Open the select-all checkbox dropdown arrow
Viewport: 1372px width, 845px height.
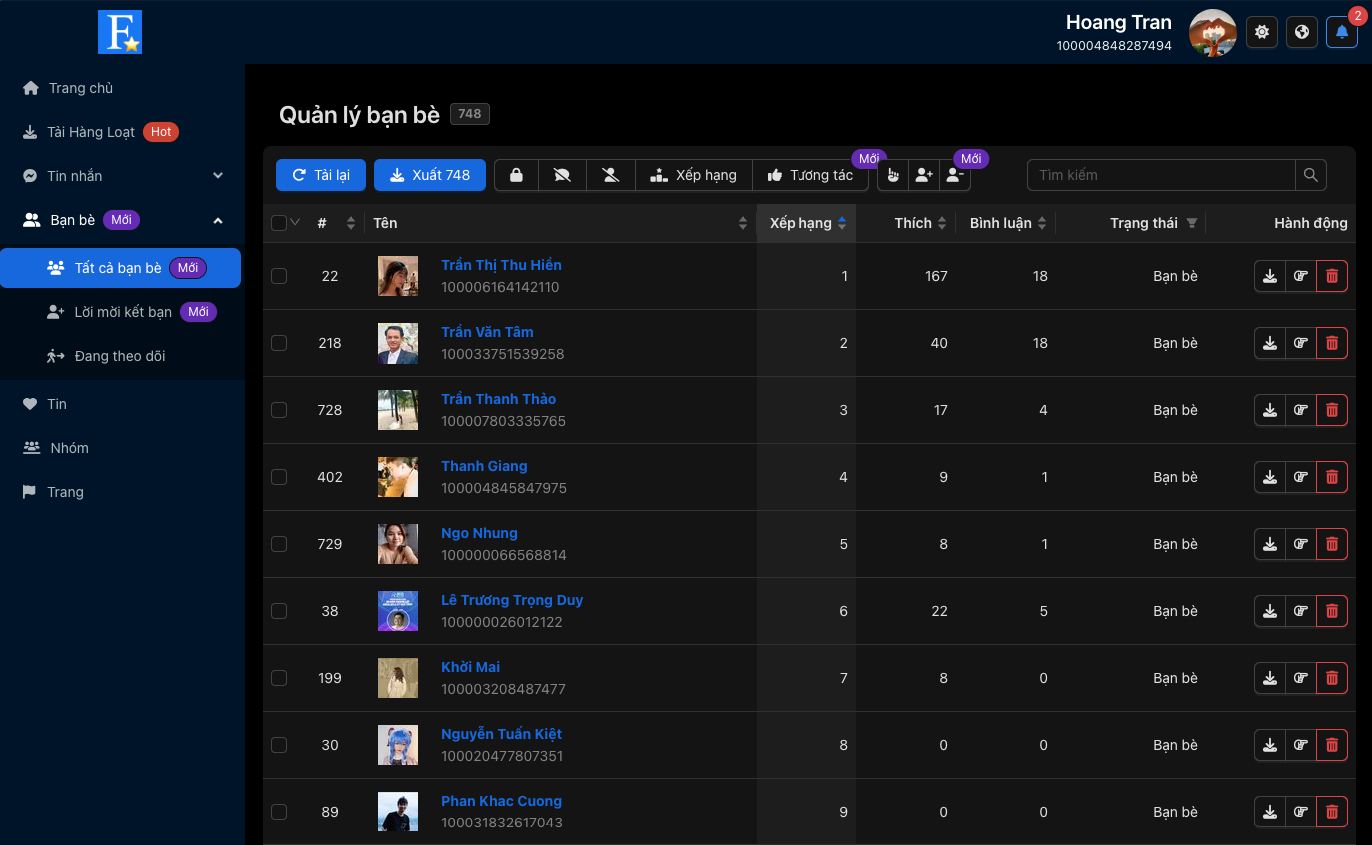pos(295,223)
